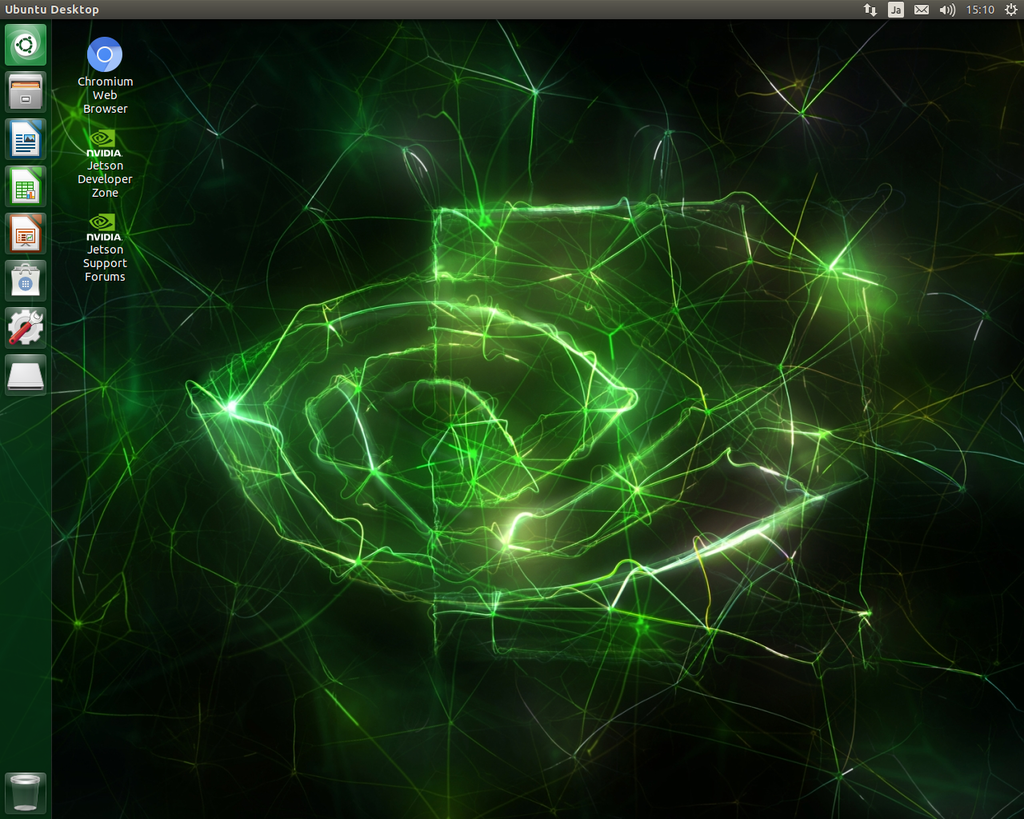The width and height of the screenshot is (1024, 819).
Task: Open the session power gear menu
Action: click(1010, 10)
